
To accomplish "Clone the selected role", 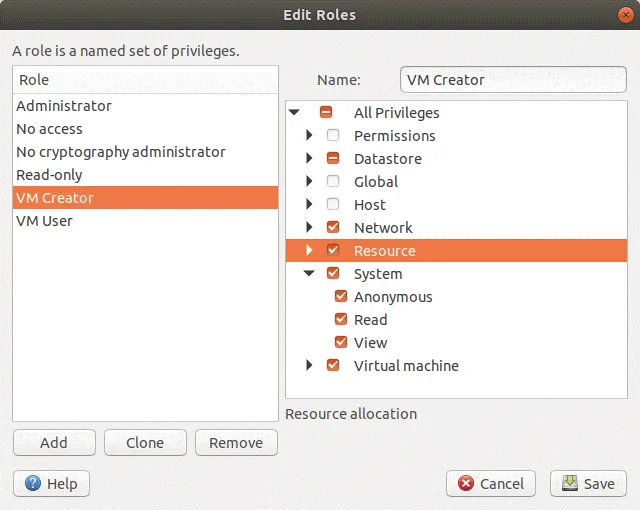I will 145,443.
